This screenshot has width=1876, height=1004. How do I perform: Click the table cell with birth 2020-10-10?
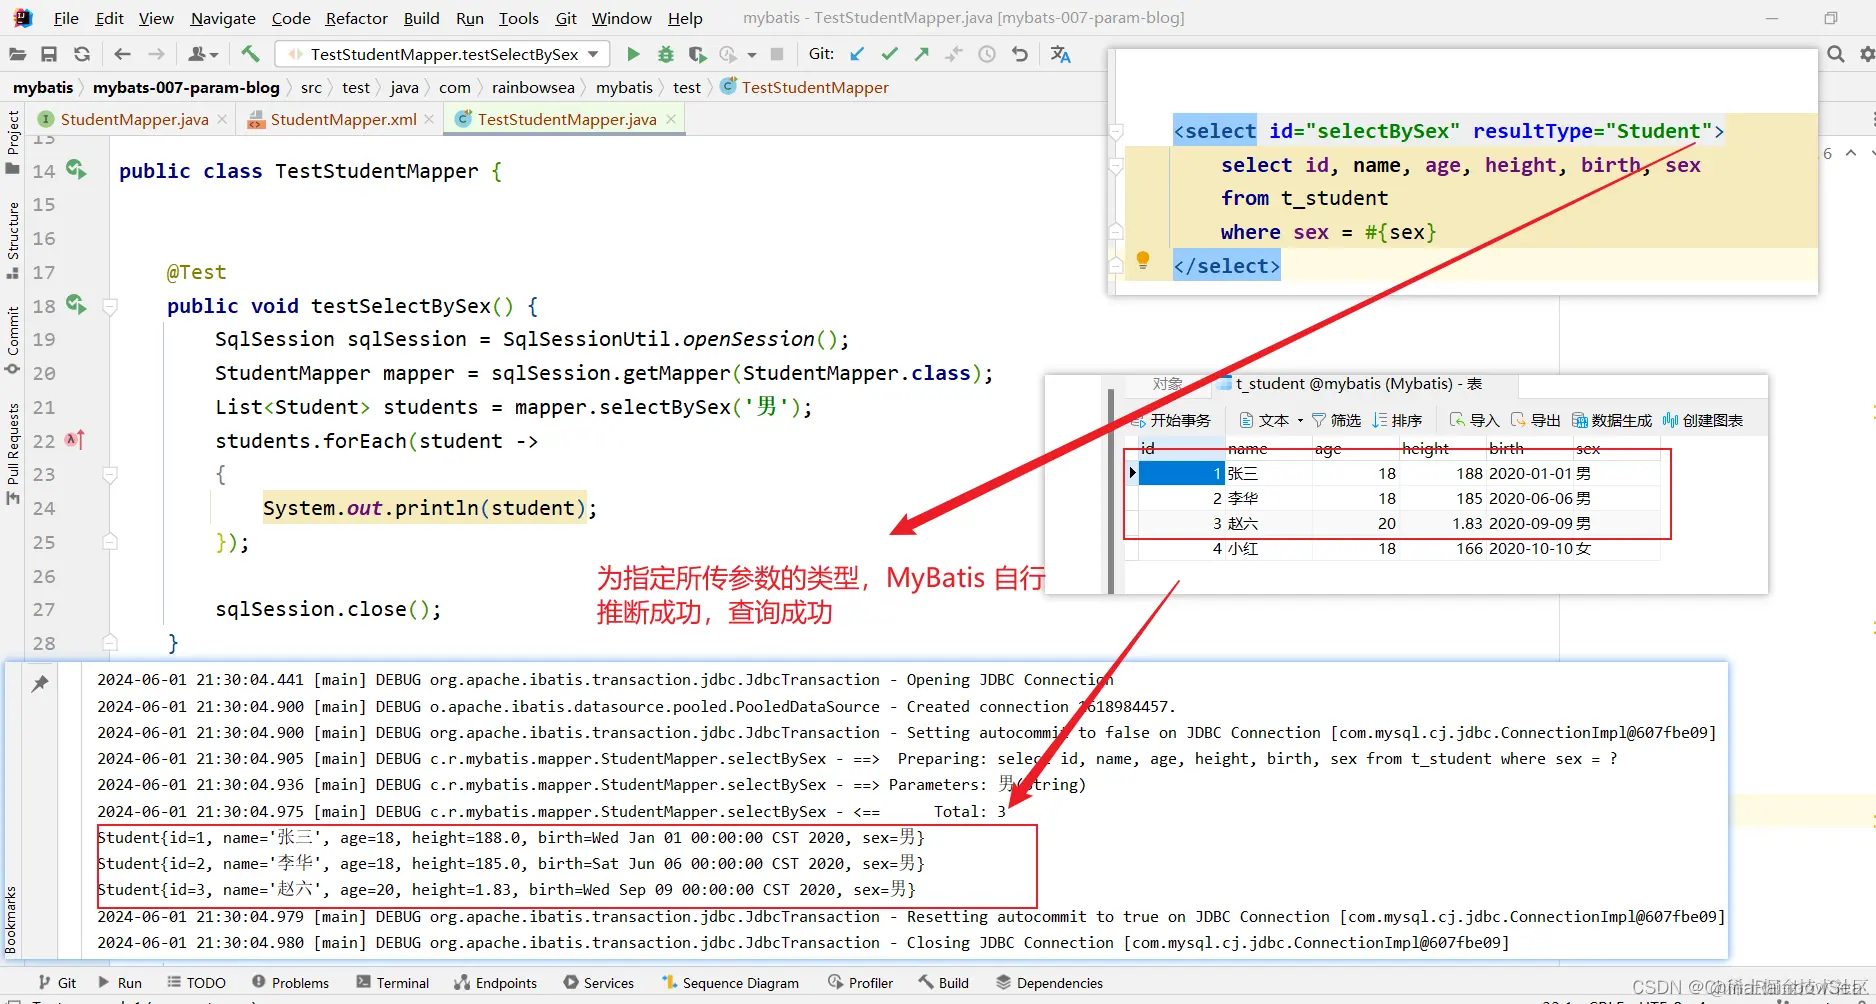pyautogui.click(x=1530, y=548)
